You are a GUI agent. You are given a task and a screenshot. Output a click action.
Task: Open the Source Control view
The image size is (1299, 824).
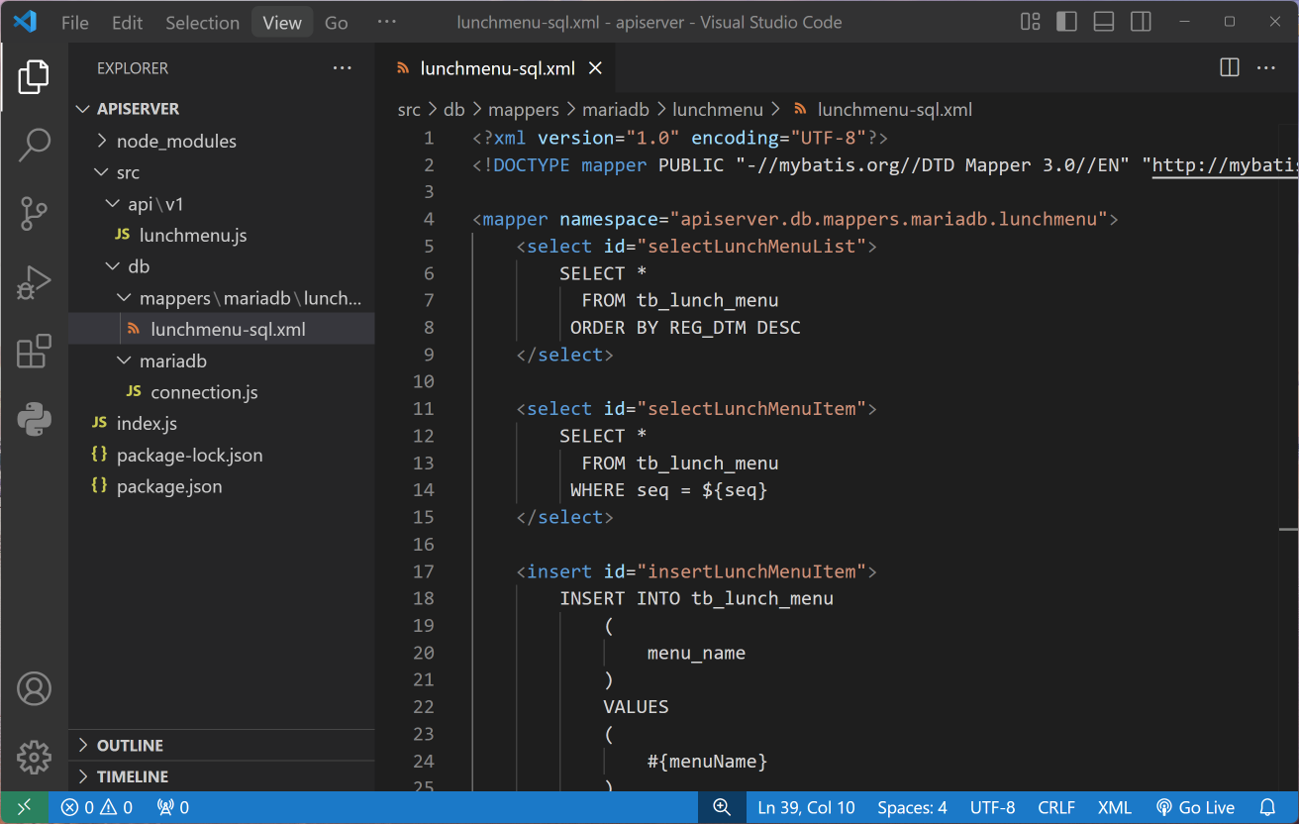click(34, 213)
